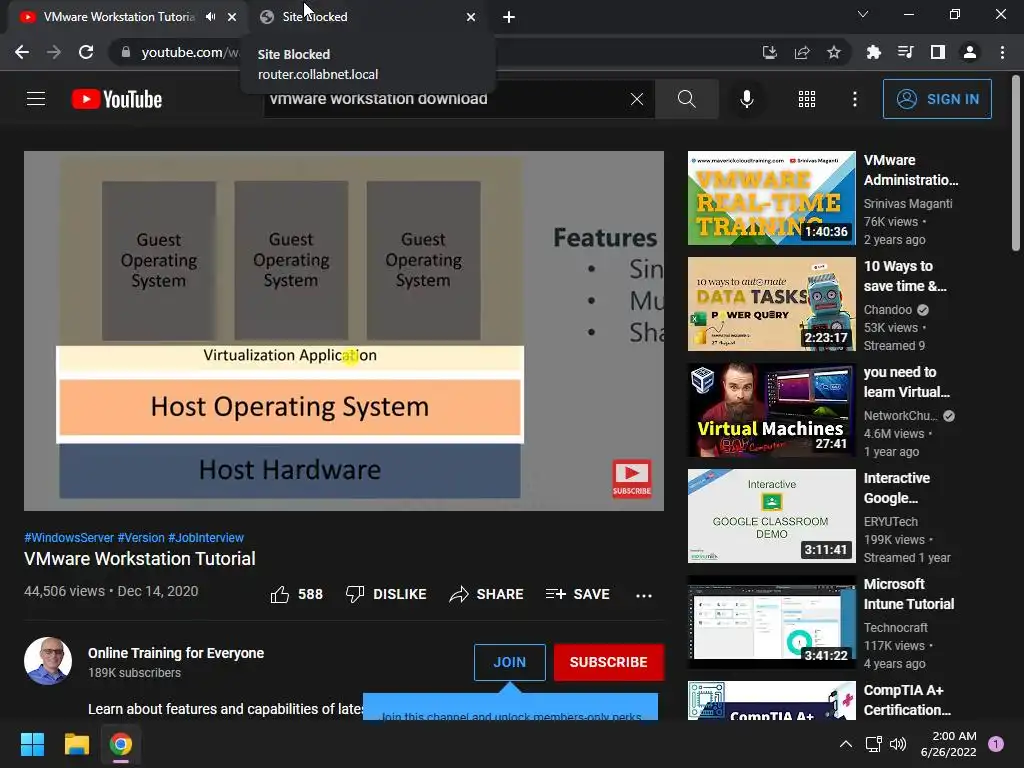
Task: Click the Srinivas Maganti channel name
Action: (x=908, y=204)
